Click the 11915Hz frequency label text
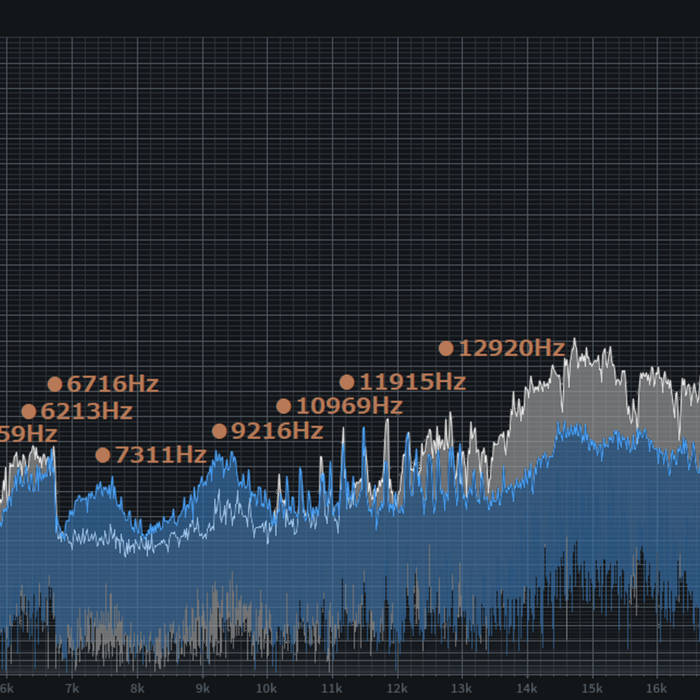Image resolution: width=700 pixels, height=700 pixels. [412, 382]
